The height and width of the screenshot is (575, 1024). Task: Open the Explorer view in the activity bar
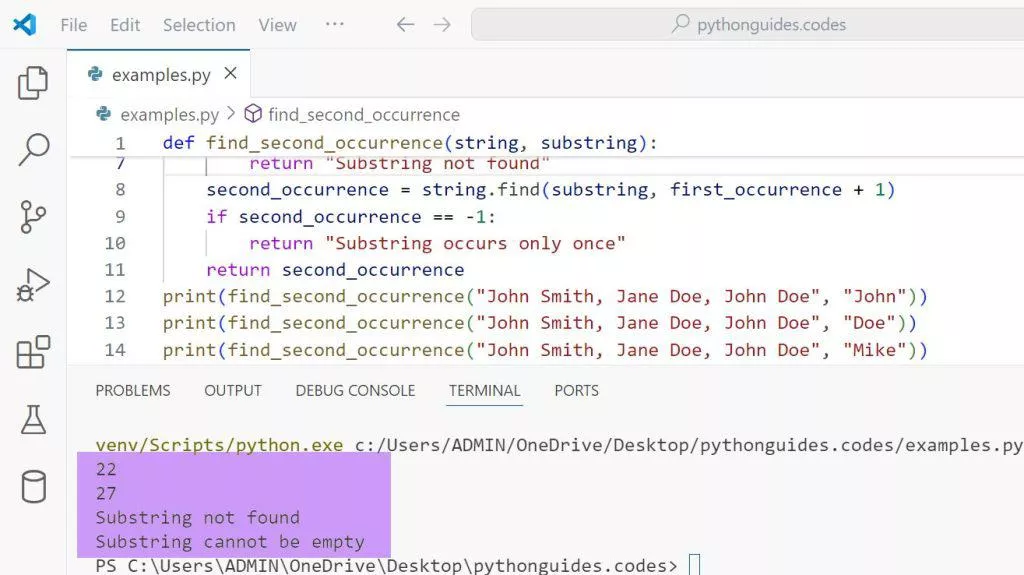click(x=33, y=83)
